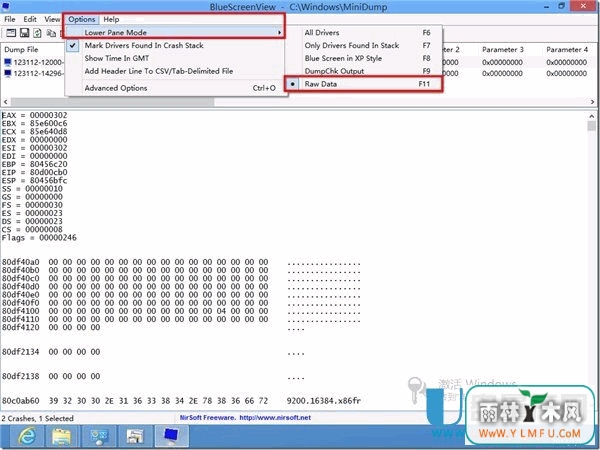Viewport: 600px width, 450px height.
Task: Click the lower pane vertical scrollbar thumb
Action: point(592,126)
